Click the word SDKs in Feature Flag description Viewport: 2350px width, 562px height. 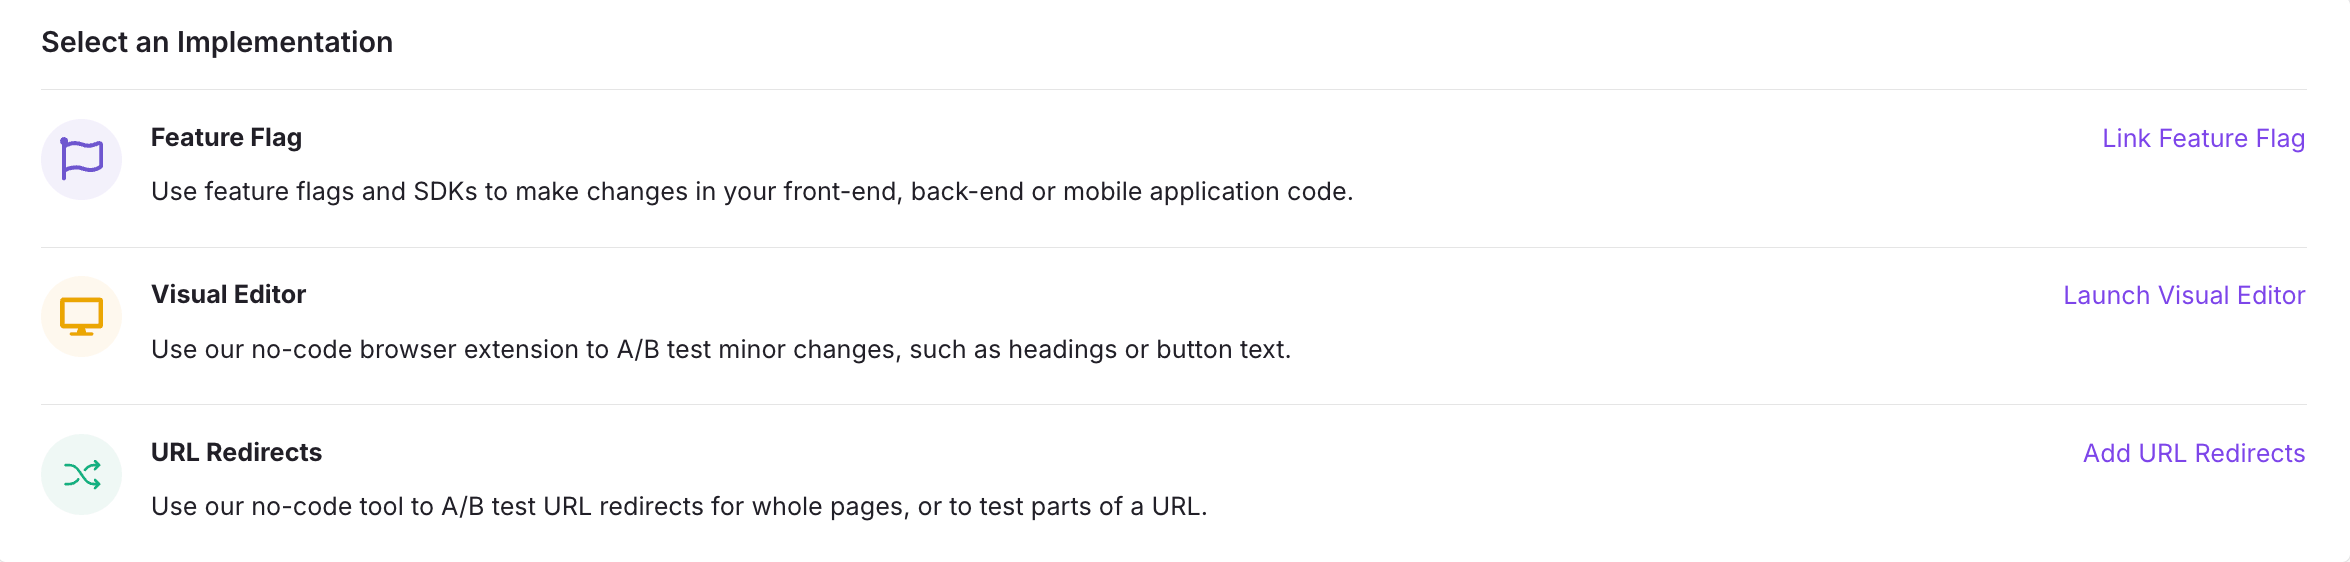445,191
